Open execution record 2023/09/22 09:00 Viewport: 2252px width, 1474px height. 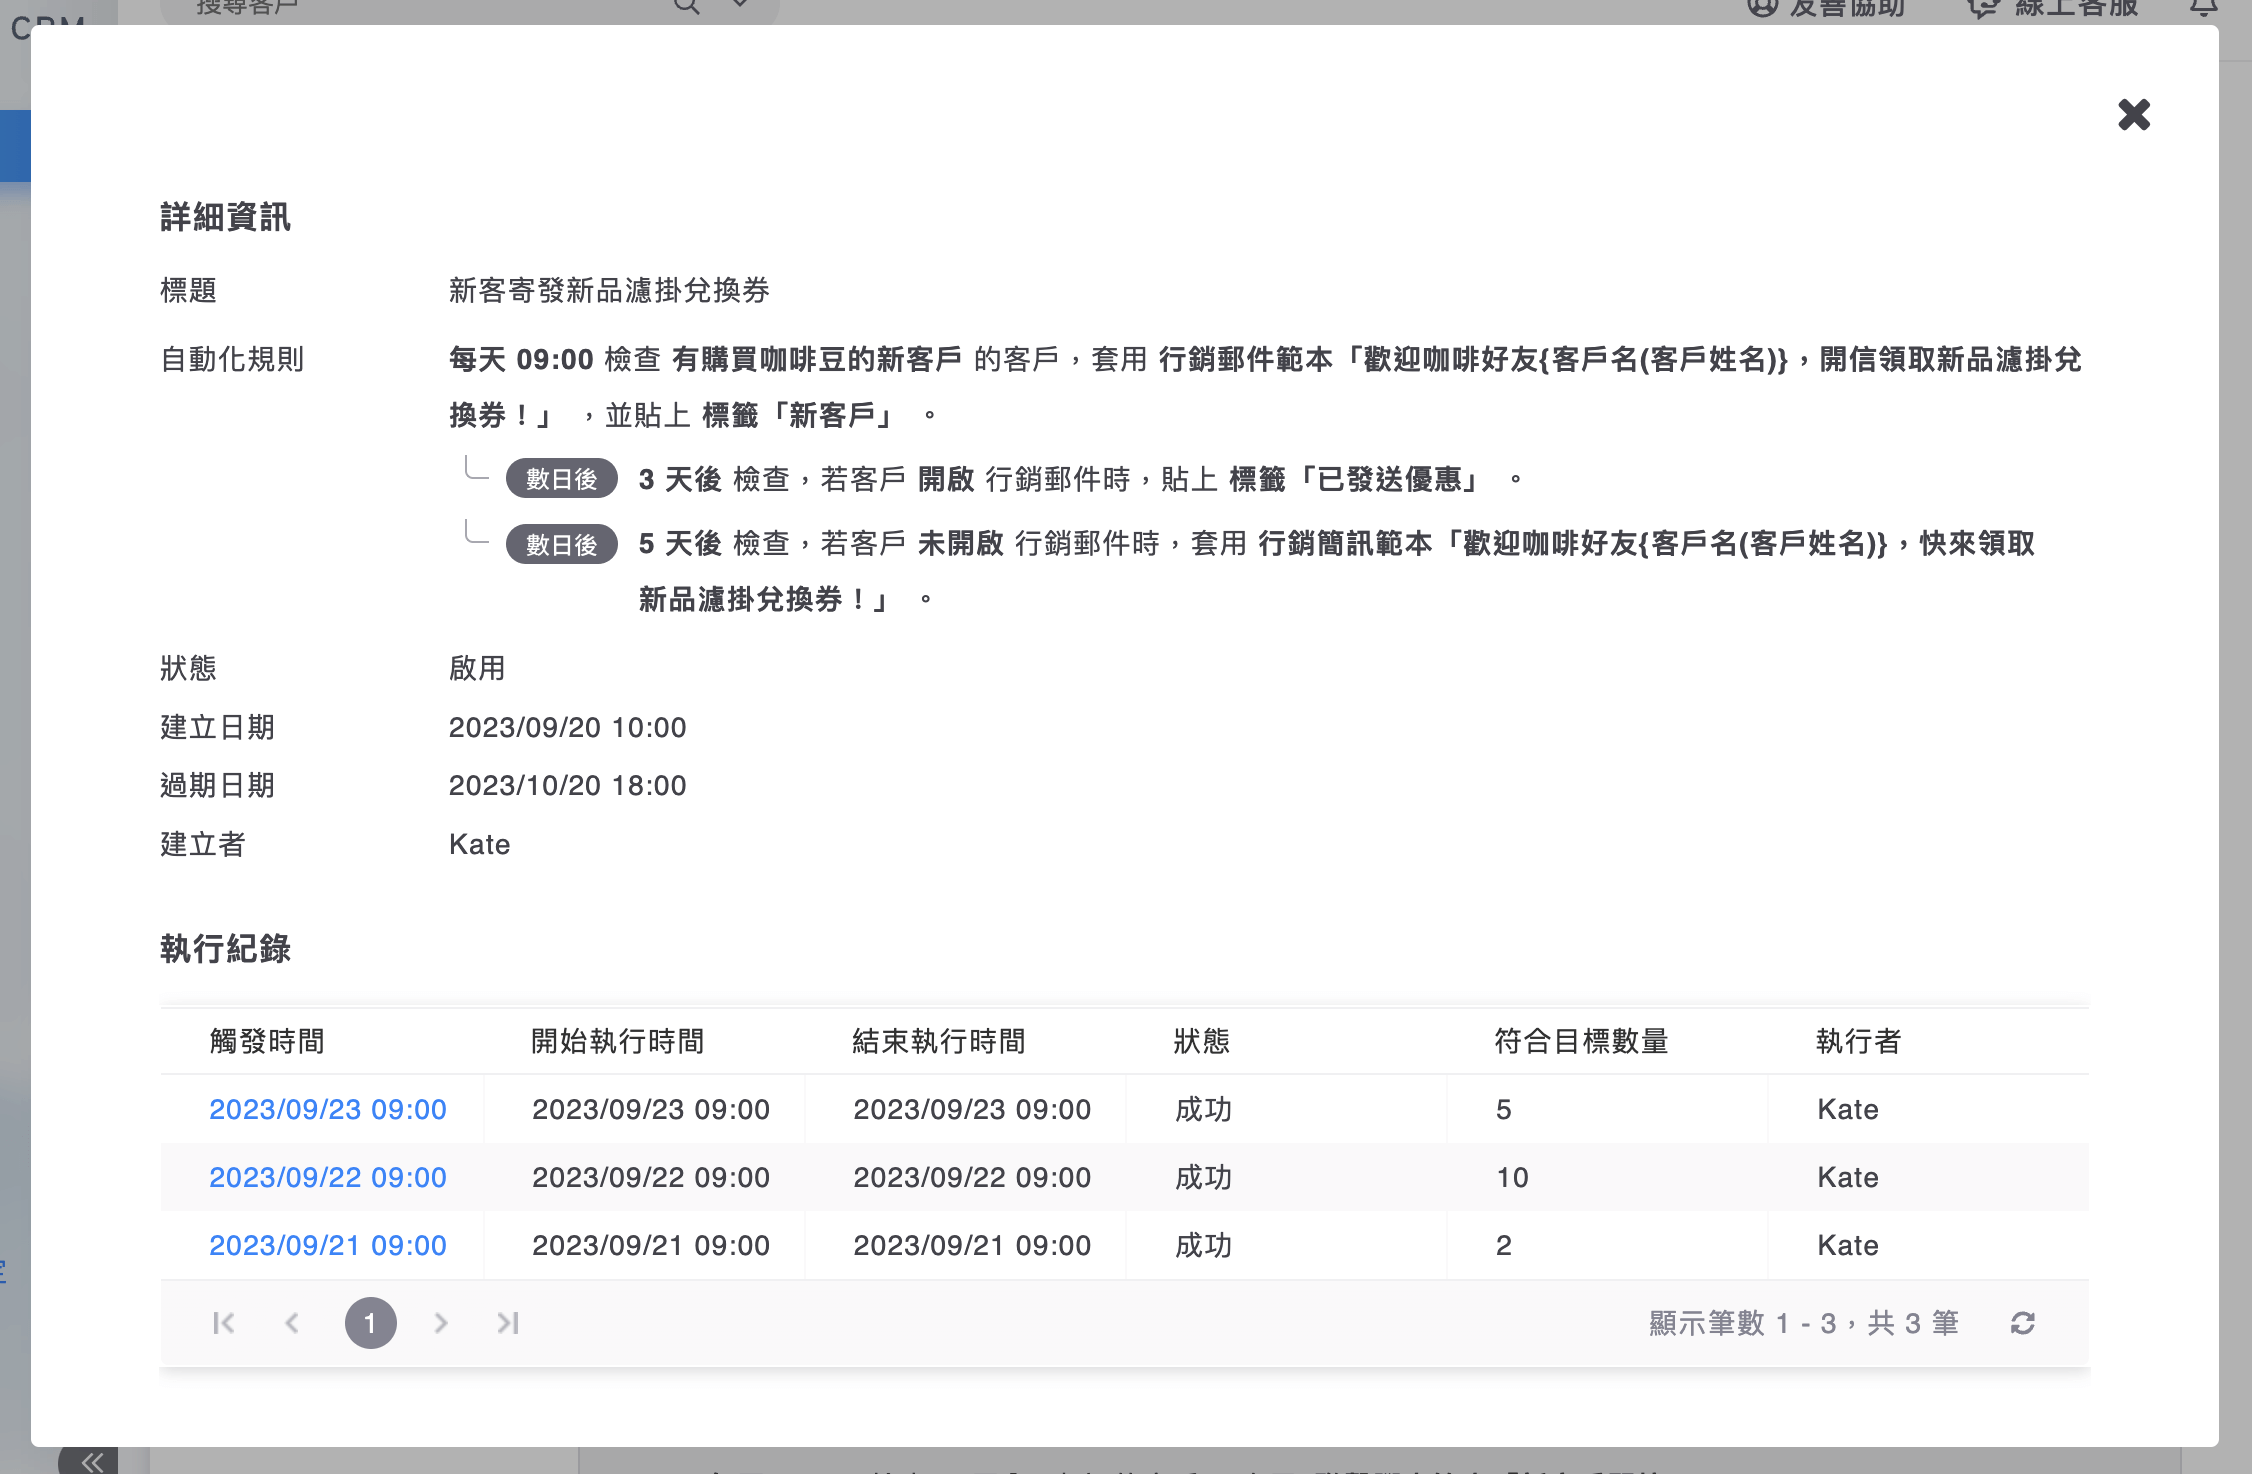[x=328, y=1177]
